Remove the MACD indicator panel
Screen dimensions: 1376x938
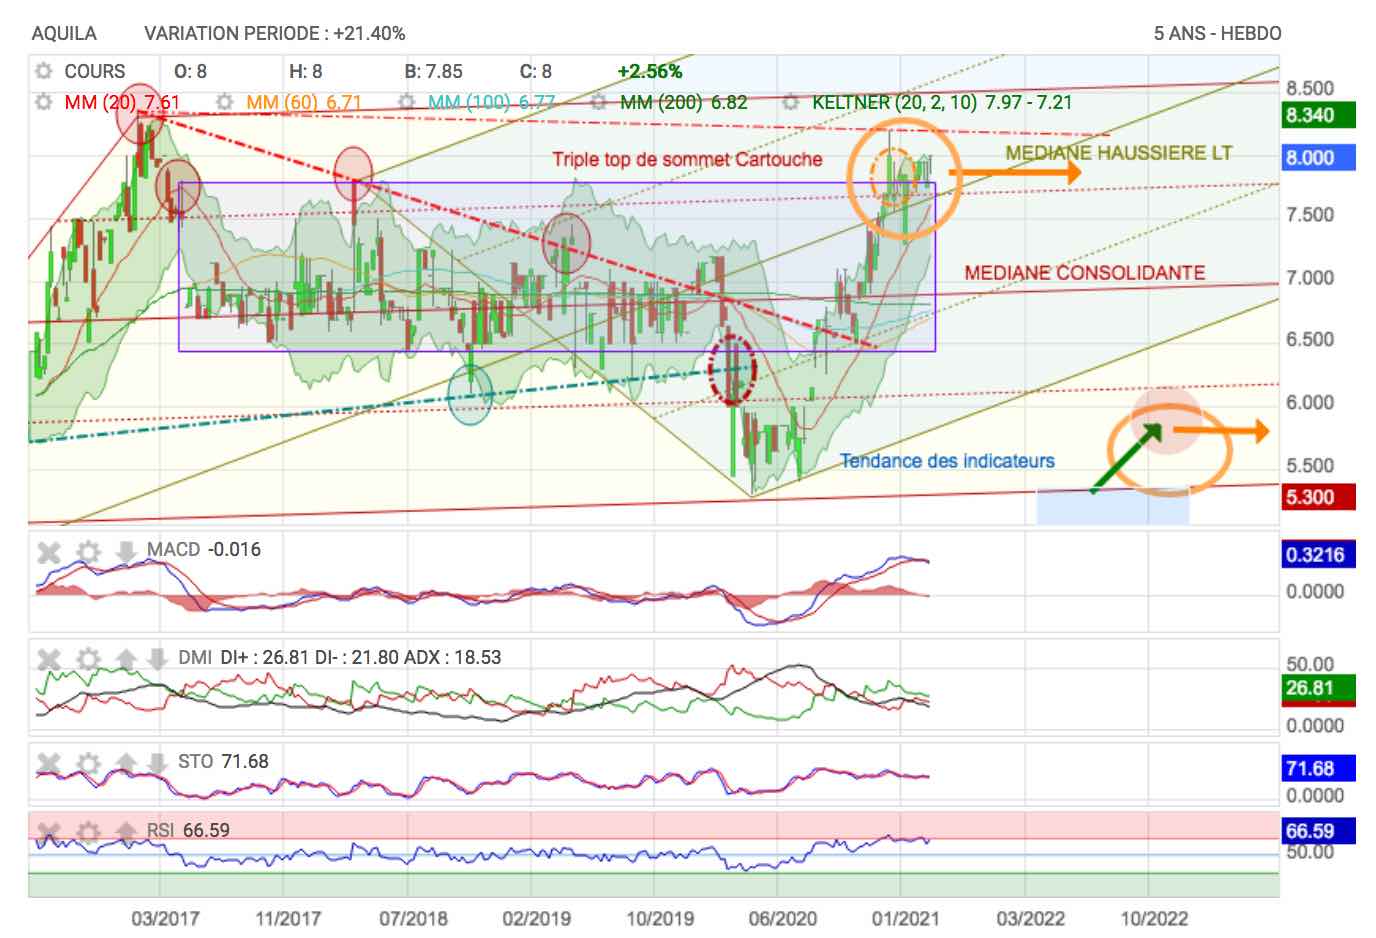[x=50, y=551]
